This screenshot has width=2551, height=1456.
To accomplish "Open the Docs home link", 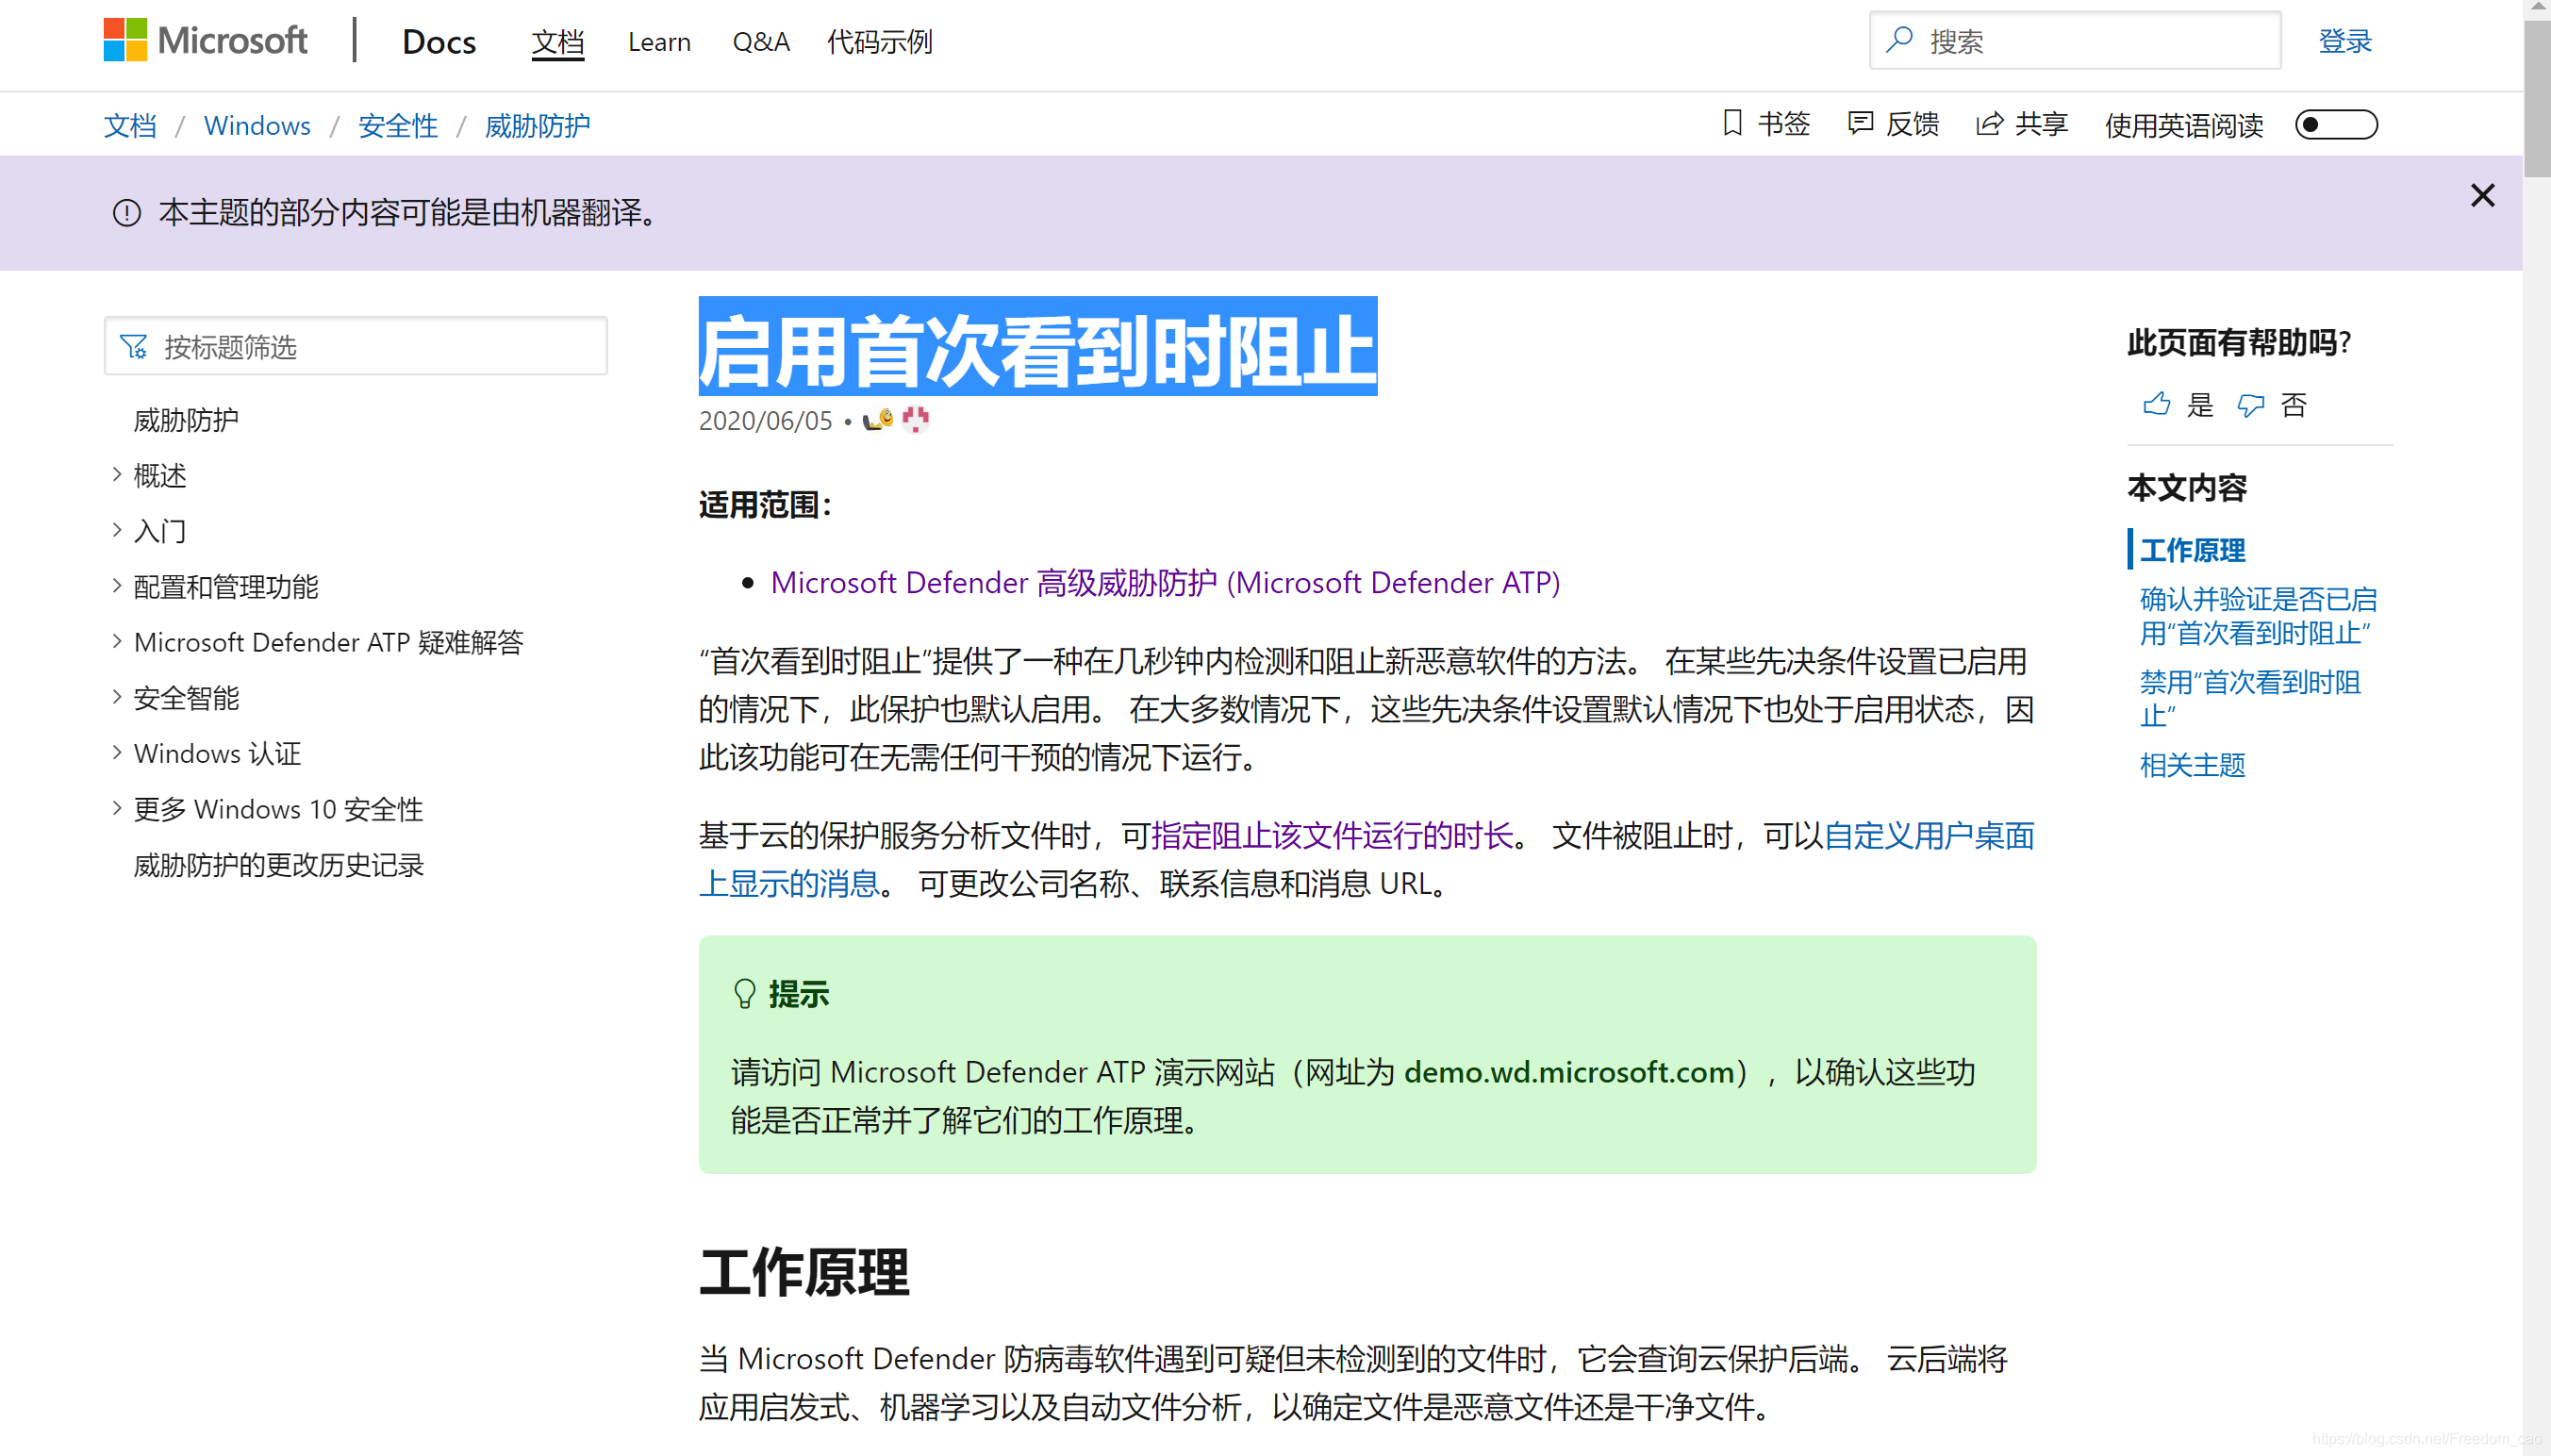I will [439, 41].
